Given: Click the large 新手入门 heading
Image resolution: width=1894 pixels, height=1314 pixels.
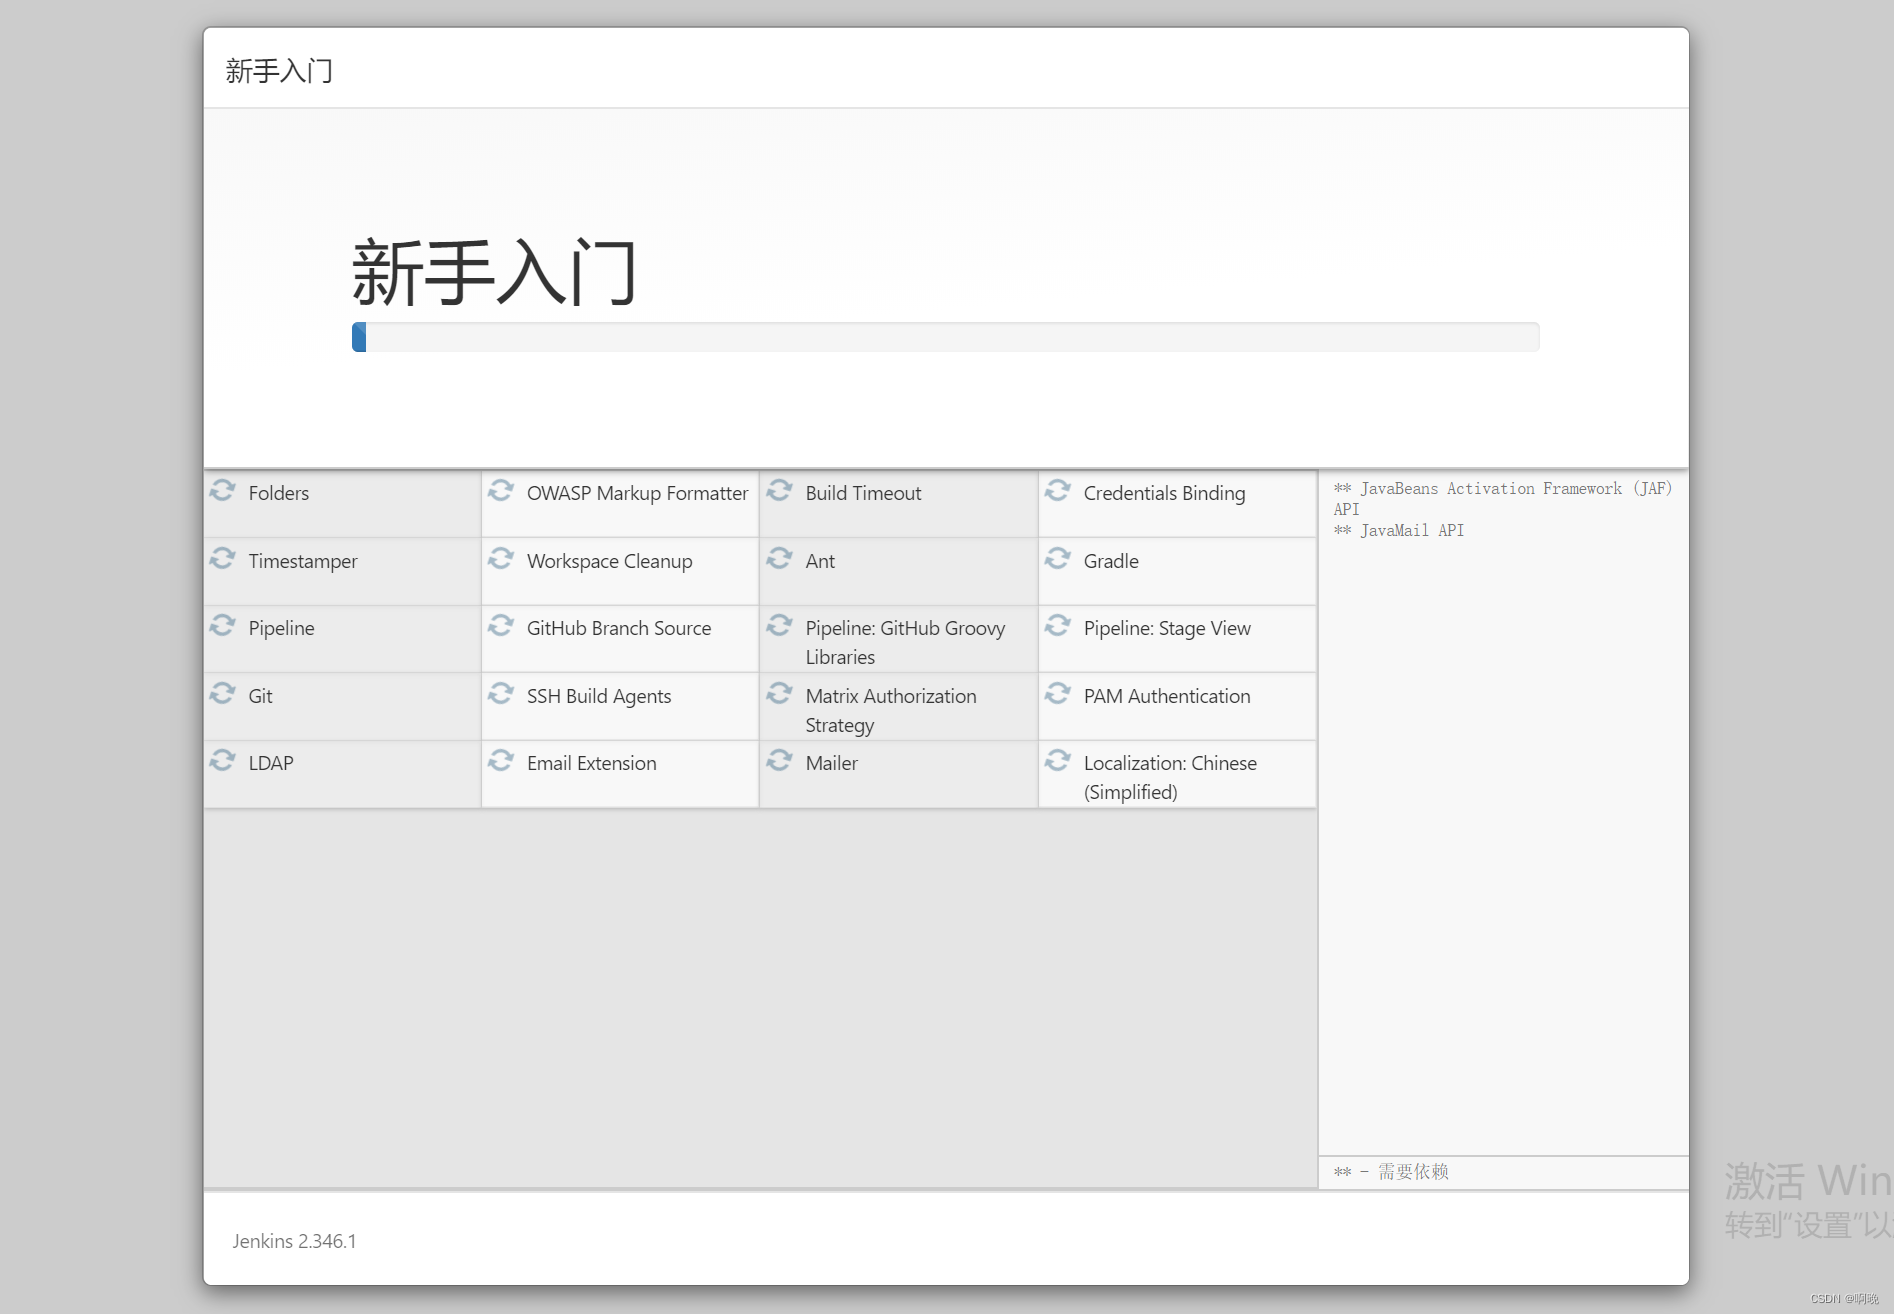Looking at the screenshot, I should pos(495,271).
